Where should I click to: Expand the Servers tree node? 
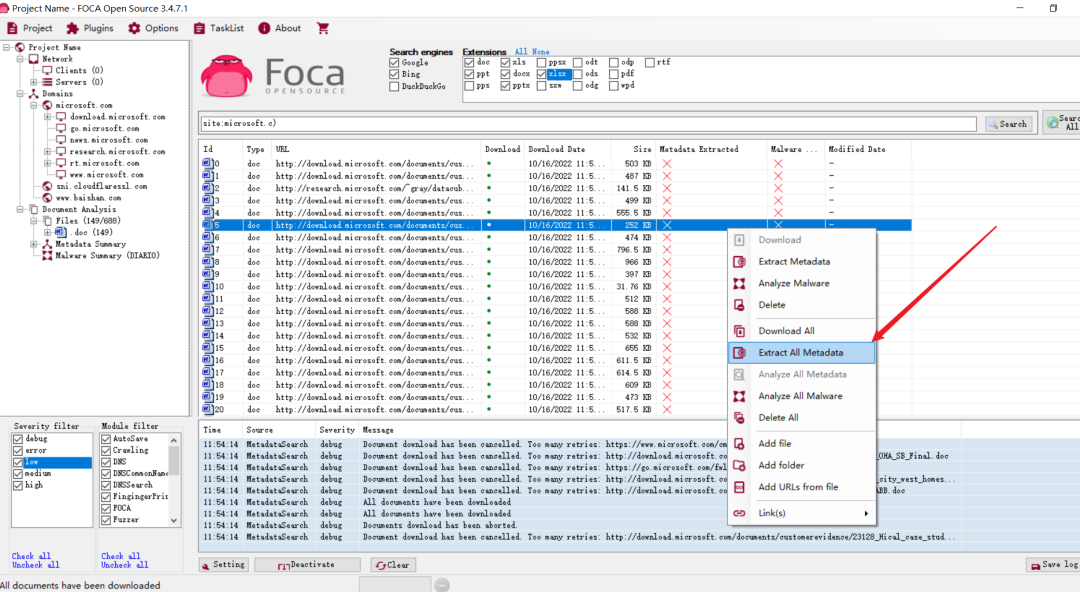click(34, 82)
